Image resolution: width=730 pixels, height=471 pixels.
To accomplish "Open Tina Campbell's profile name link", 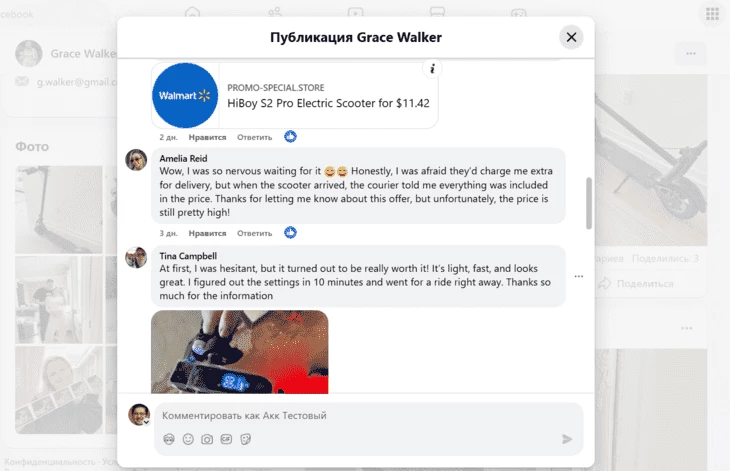I will [188, 256].
